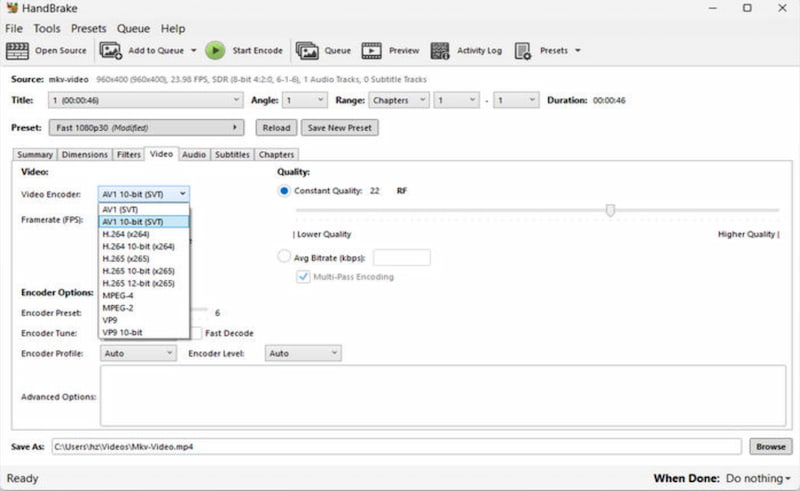This screenshot has height=491, width=800.
Task: Click the Encoder Preset slider
Action: (x=199, y=309)
